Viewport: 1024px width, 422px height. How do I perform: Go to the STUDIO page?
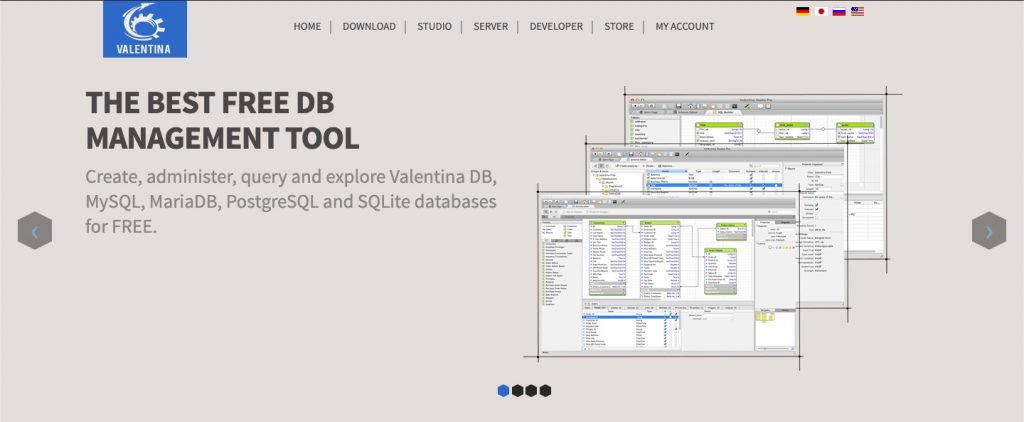(434, 27)
